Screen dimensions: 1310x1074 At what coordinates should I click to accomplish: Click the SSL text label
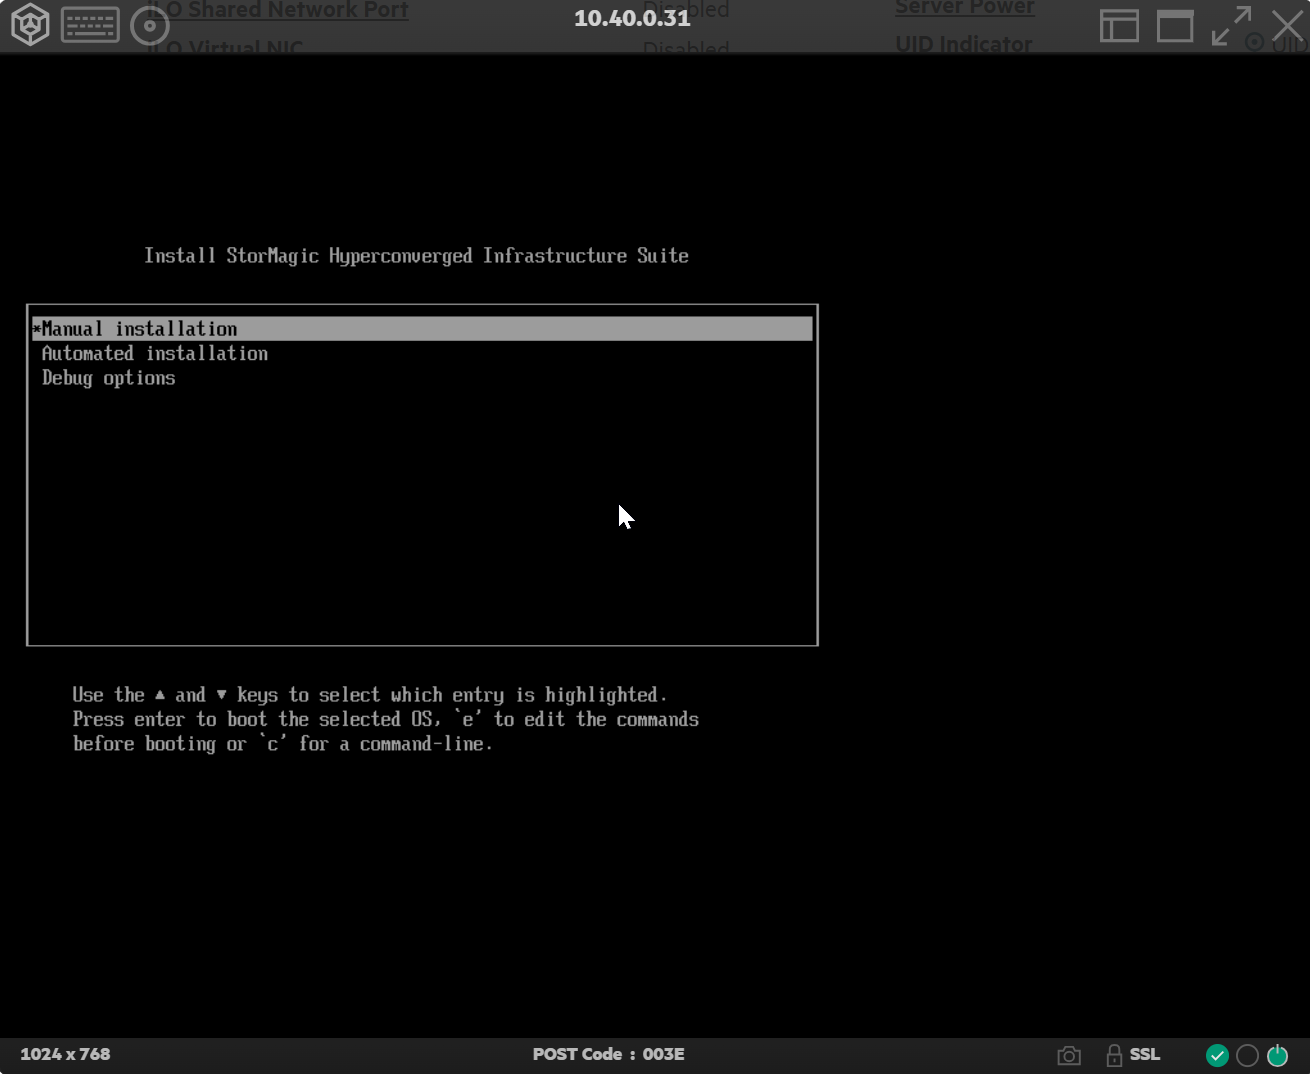click(1145, 1054)
